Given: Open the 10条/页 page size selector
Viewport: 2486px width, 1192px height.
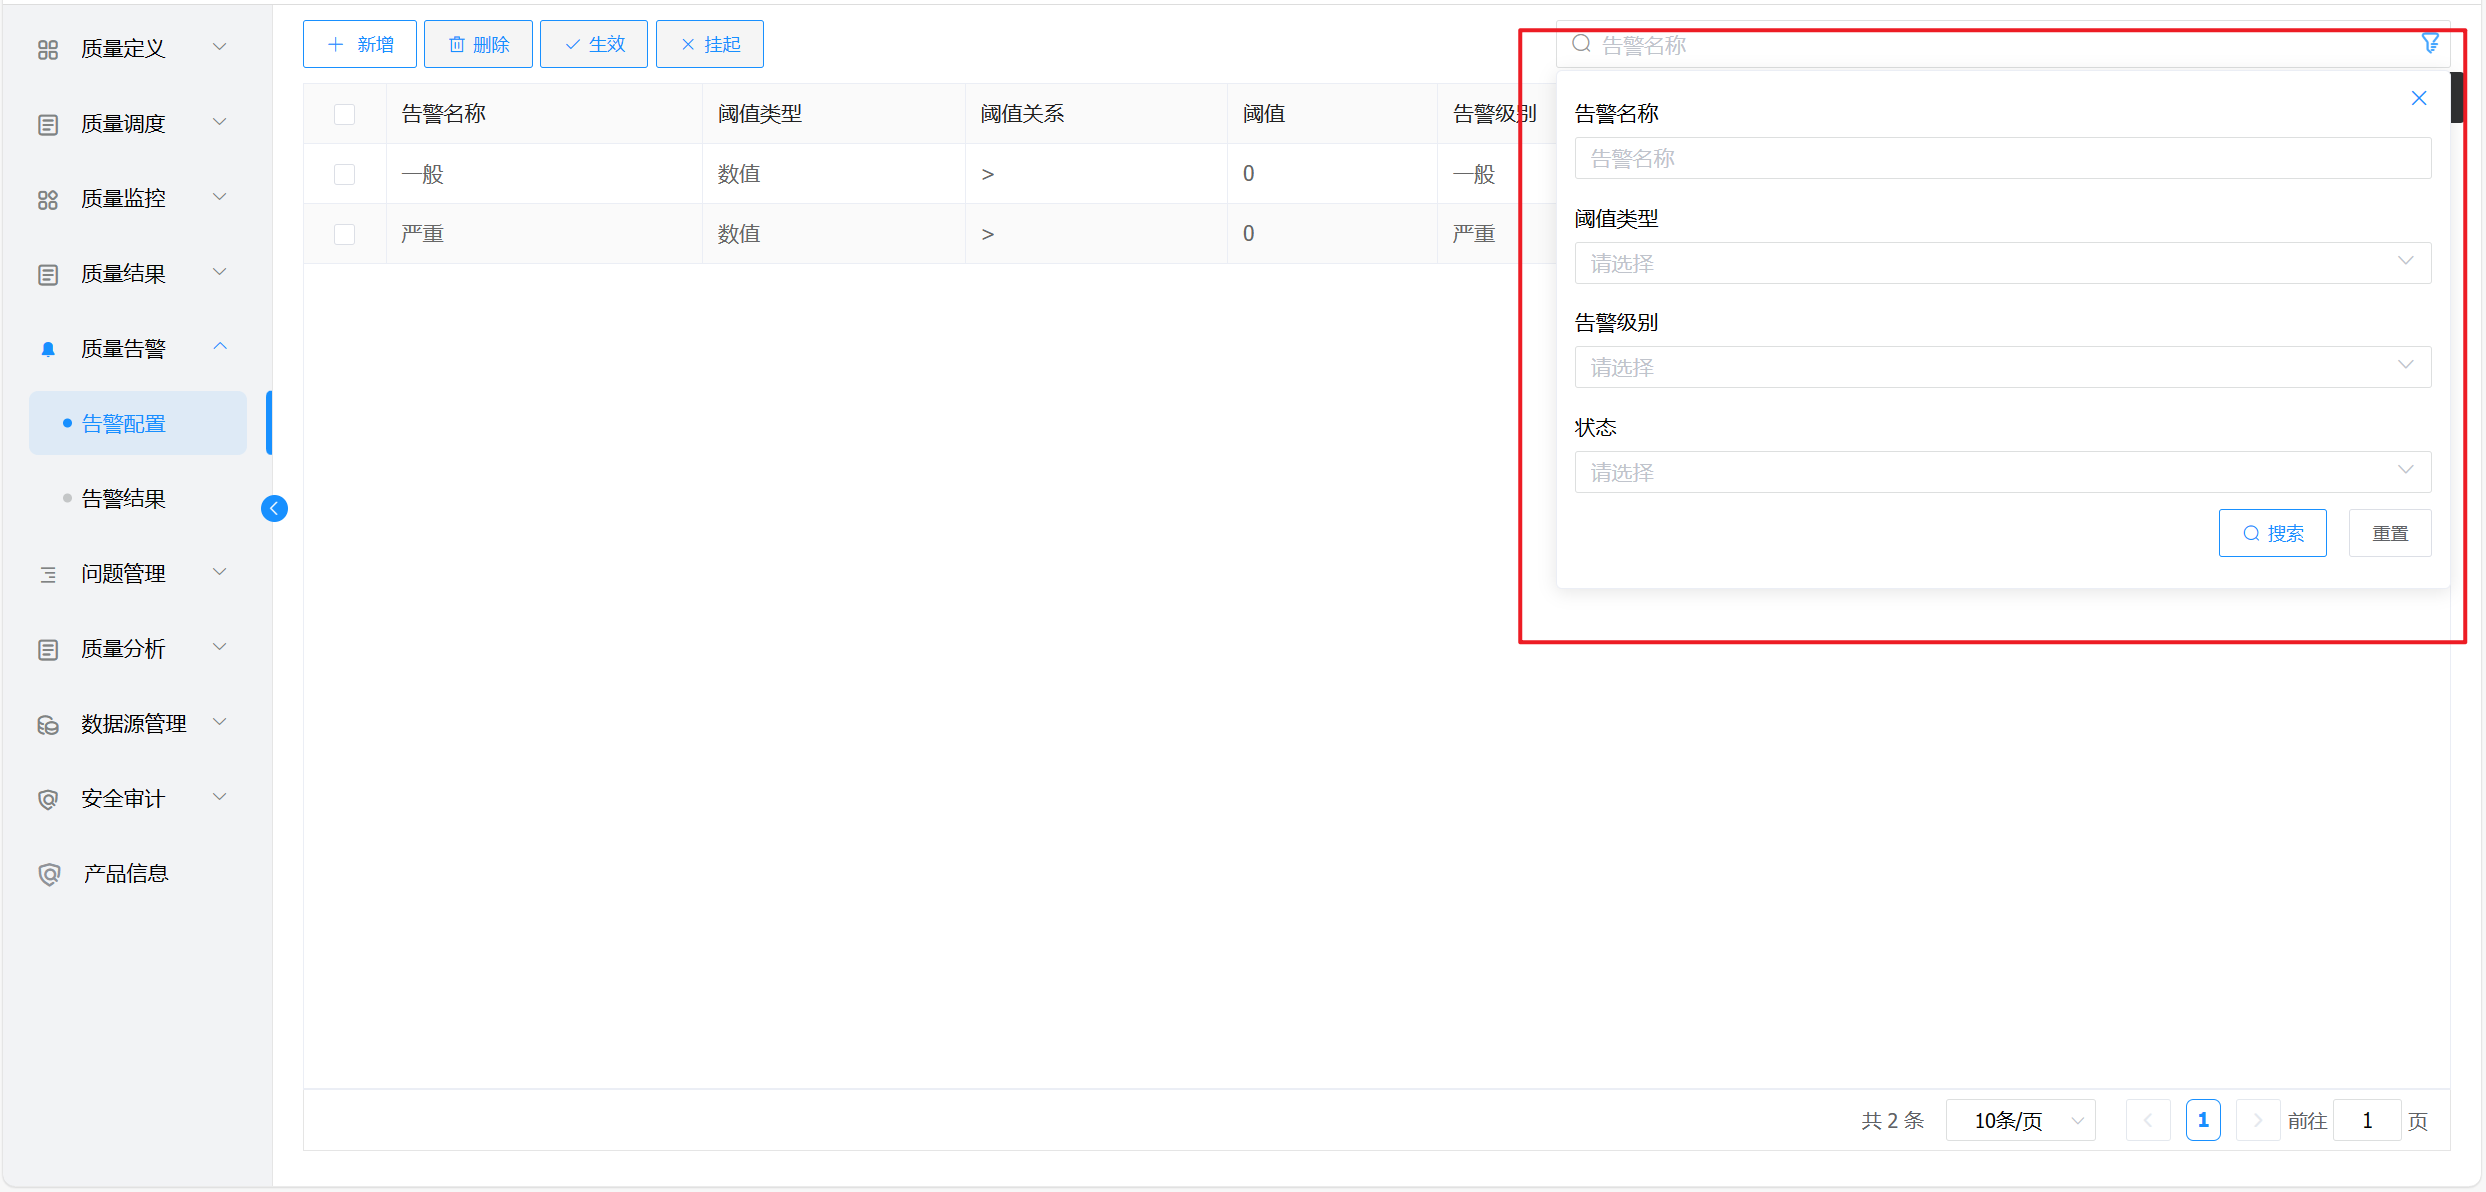Looking at the screenshot, I should pyautogui.click(x=2020, y=1120).
